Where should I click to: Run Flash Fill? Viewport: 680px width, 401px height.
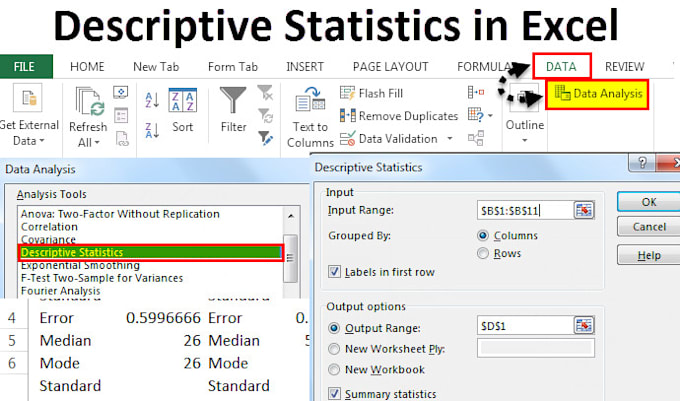click(x=371, y=93)
